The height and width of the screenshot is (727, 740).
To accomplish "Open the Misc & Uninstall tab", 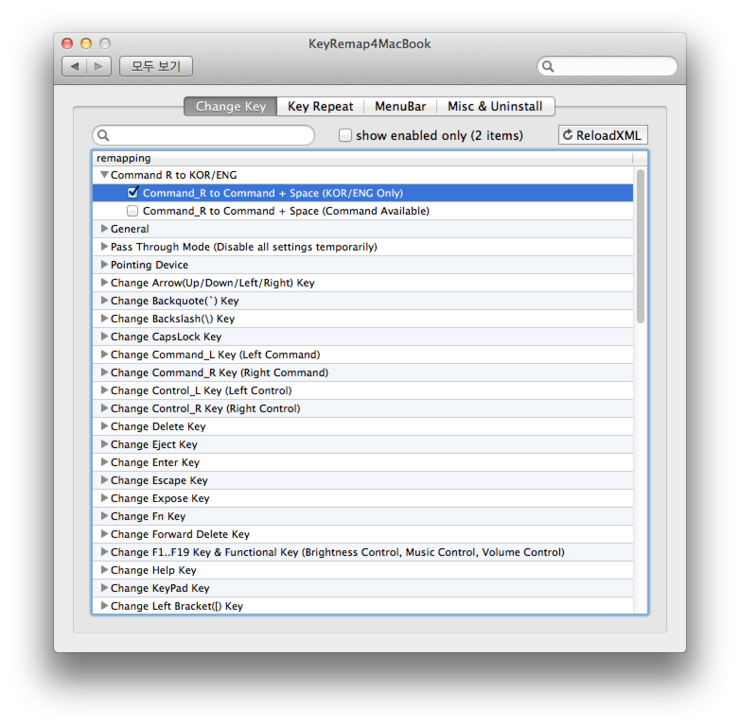I will point(495,106).
